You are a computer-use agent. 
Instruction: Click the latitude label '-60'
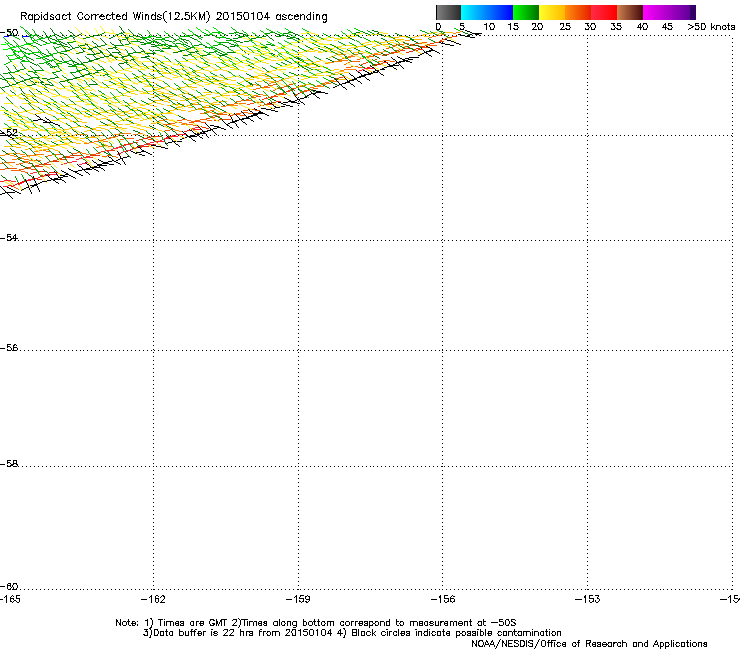tap(9, 586)
